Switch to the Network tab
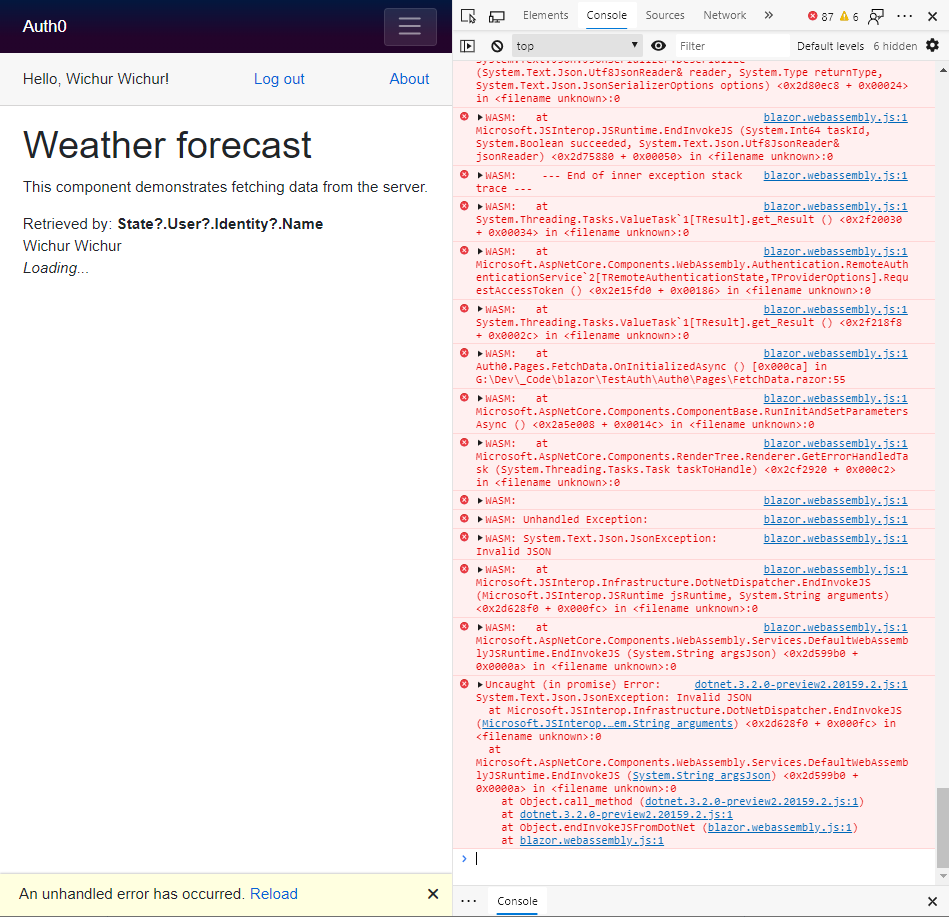The height and width of the screenshot is (917, 949). [x=724, y=15]
